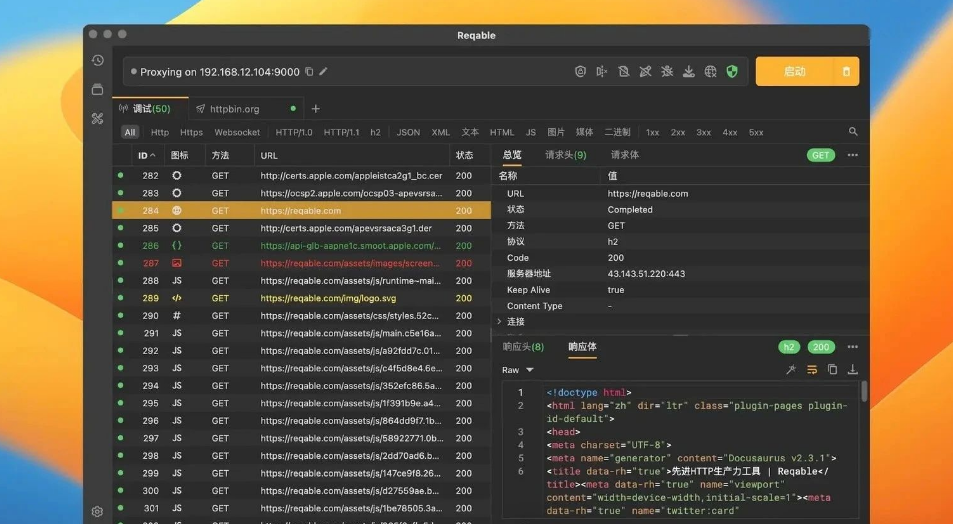Toggle word wrap icon in response body
953x524 pixels.
812,370
